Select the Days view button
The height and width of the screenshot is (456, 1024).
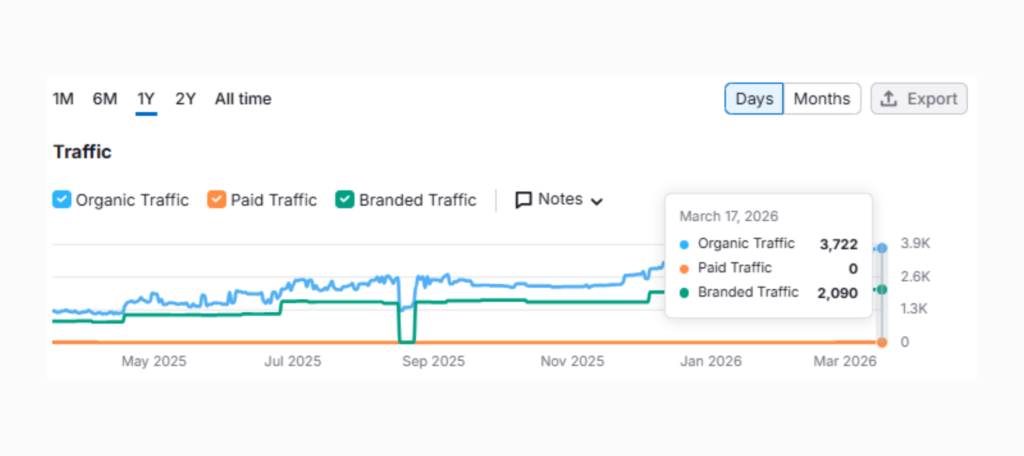pos(754,99)
